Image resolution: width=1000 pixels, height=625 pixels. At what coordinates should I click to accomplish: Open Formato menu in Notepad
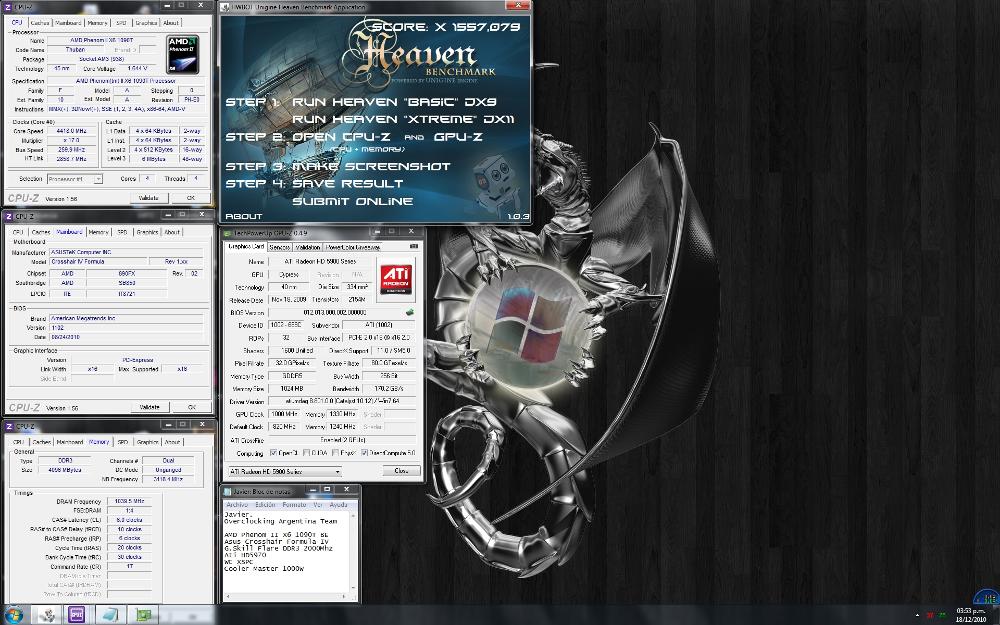click(x=294, y=504)
